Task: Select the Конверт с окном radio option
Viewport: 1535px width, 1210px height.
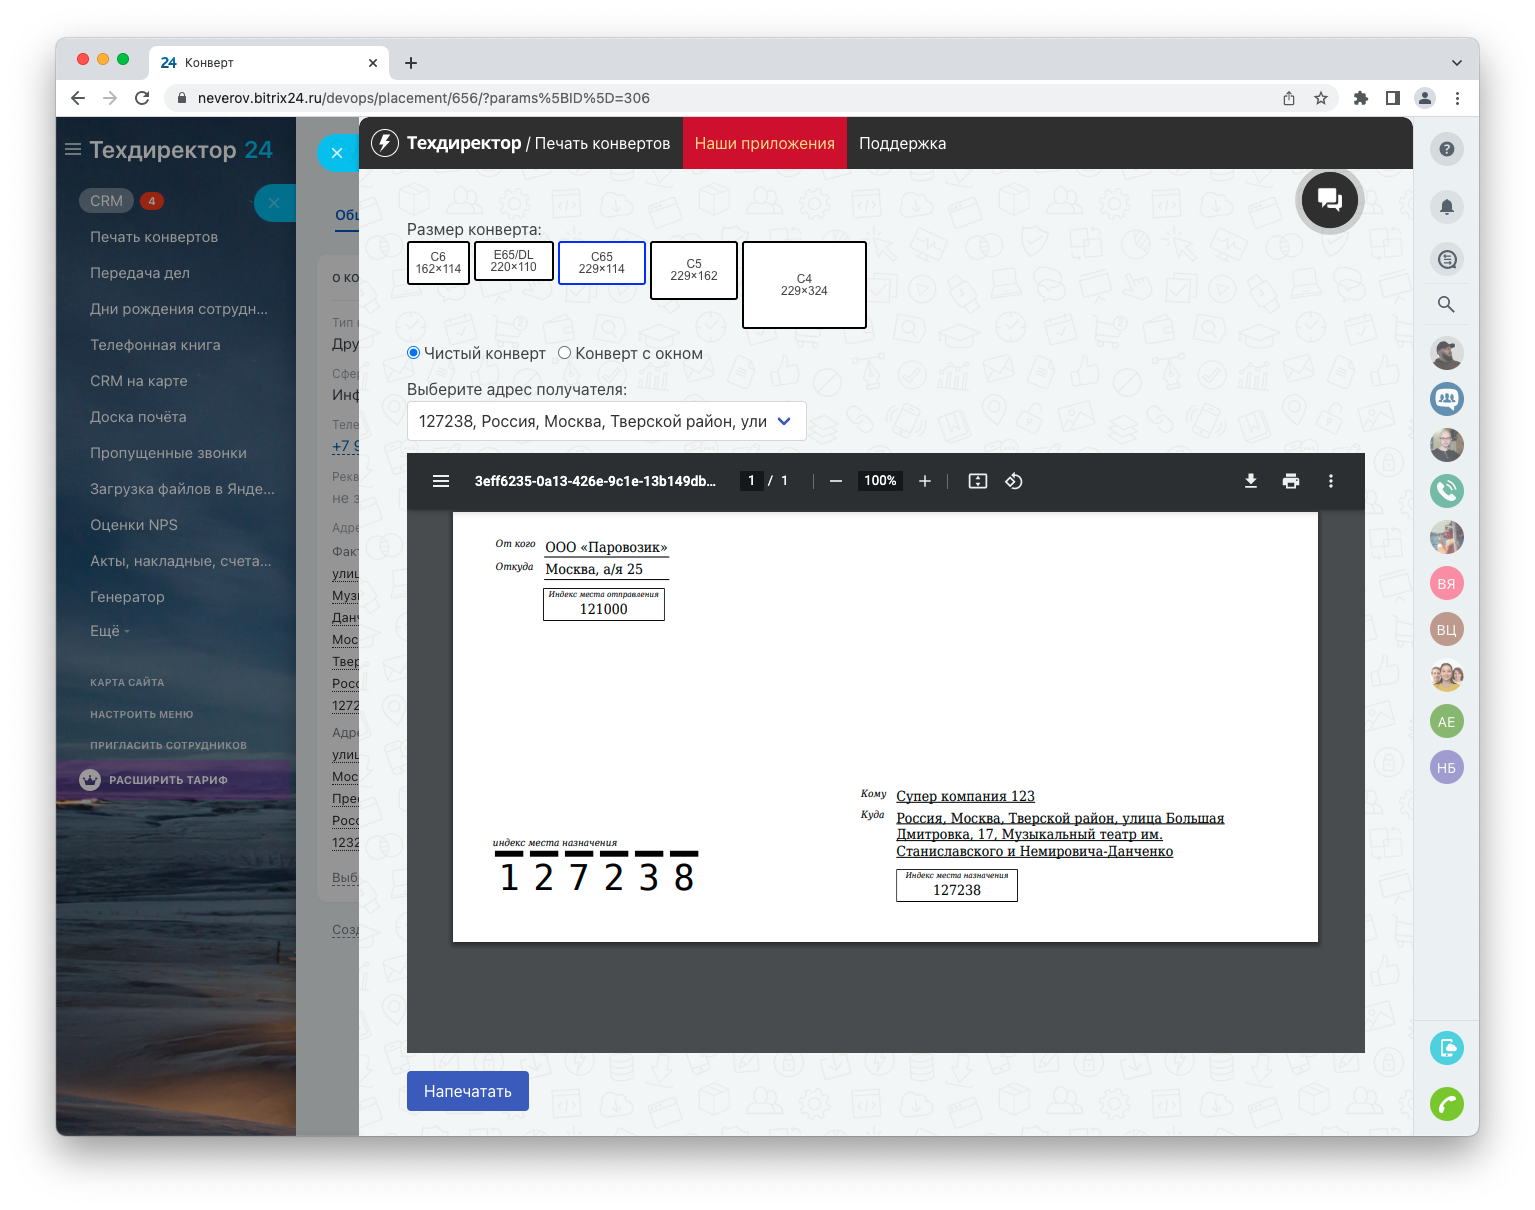Action: tap(565, 353)
